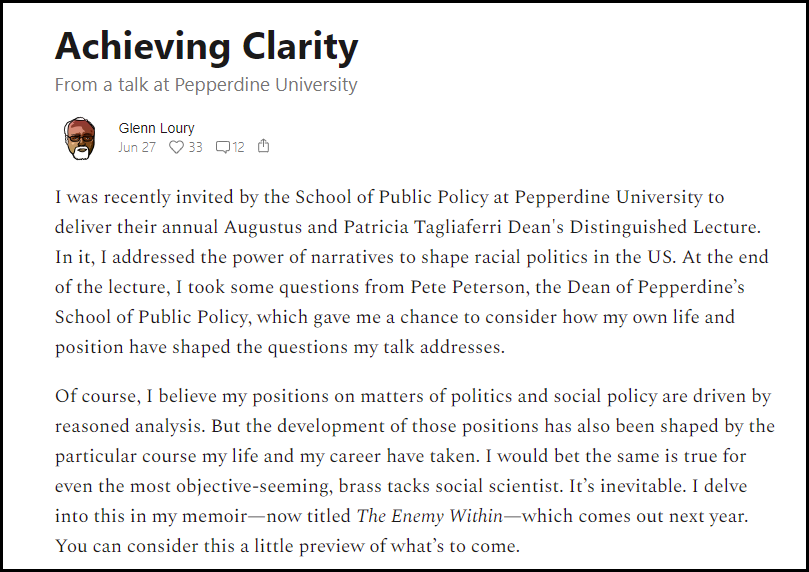
Task: Click the subtitle about Pepperdine University talk
Action: tap(206, 85)
